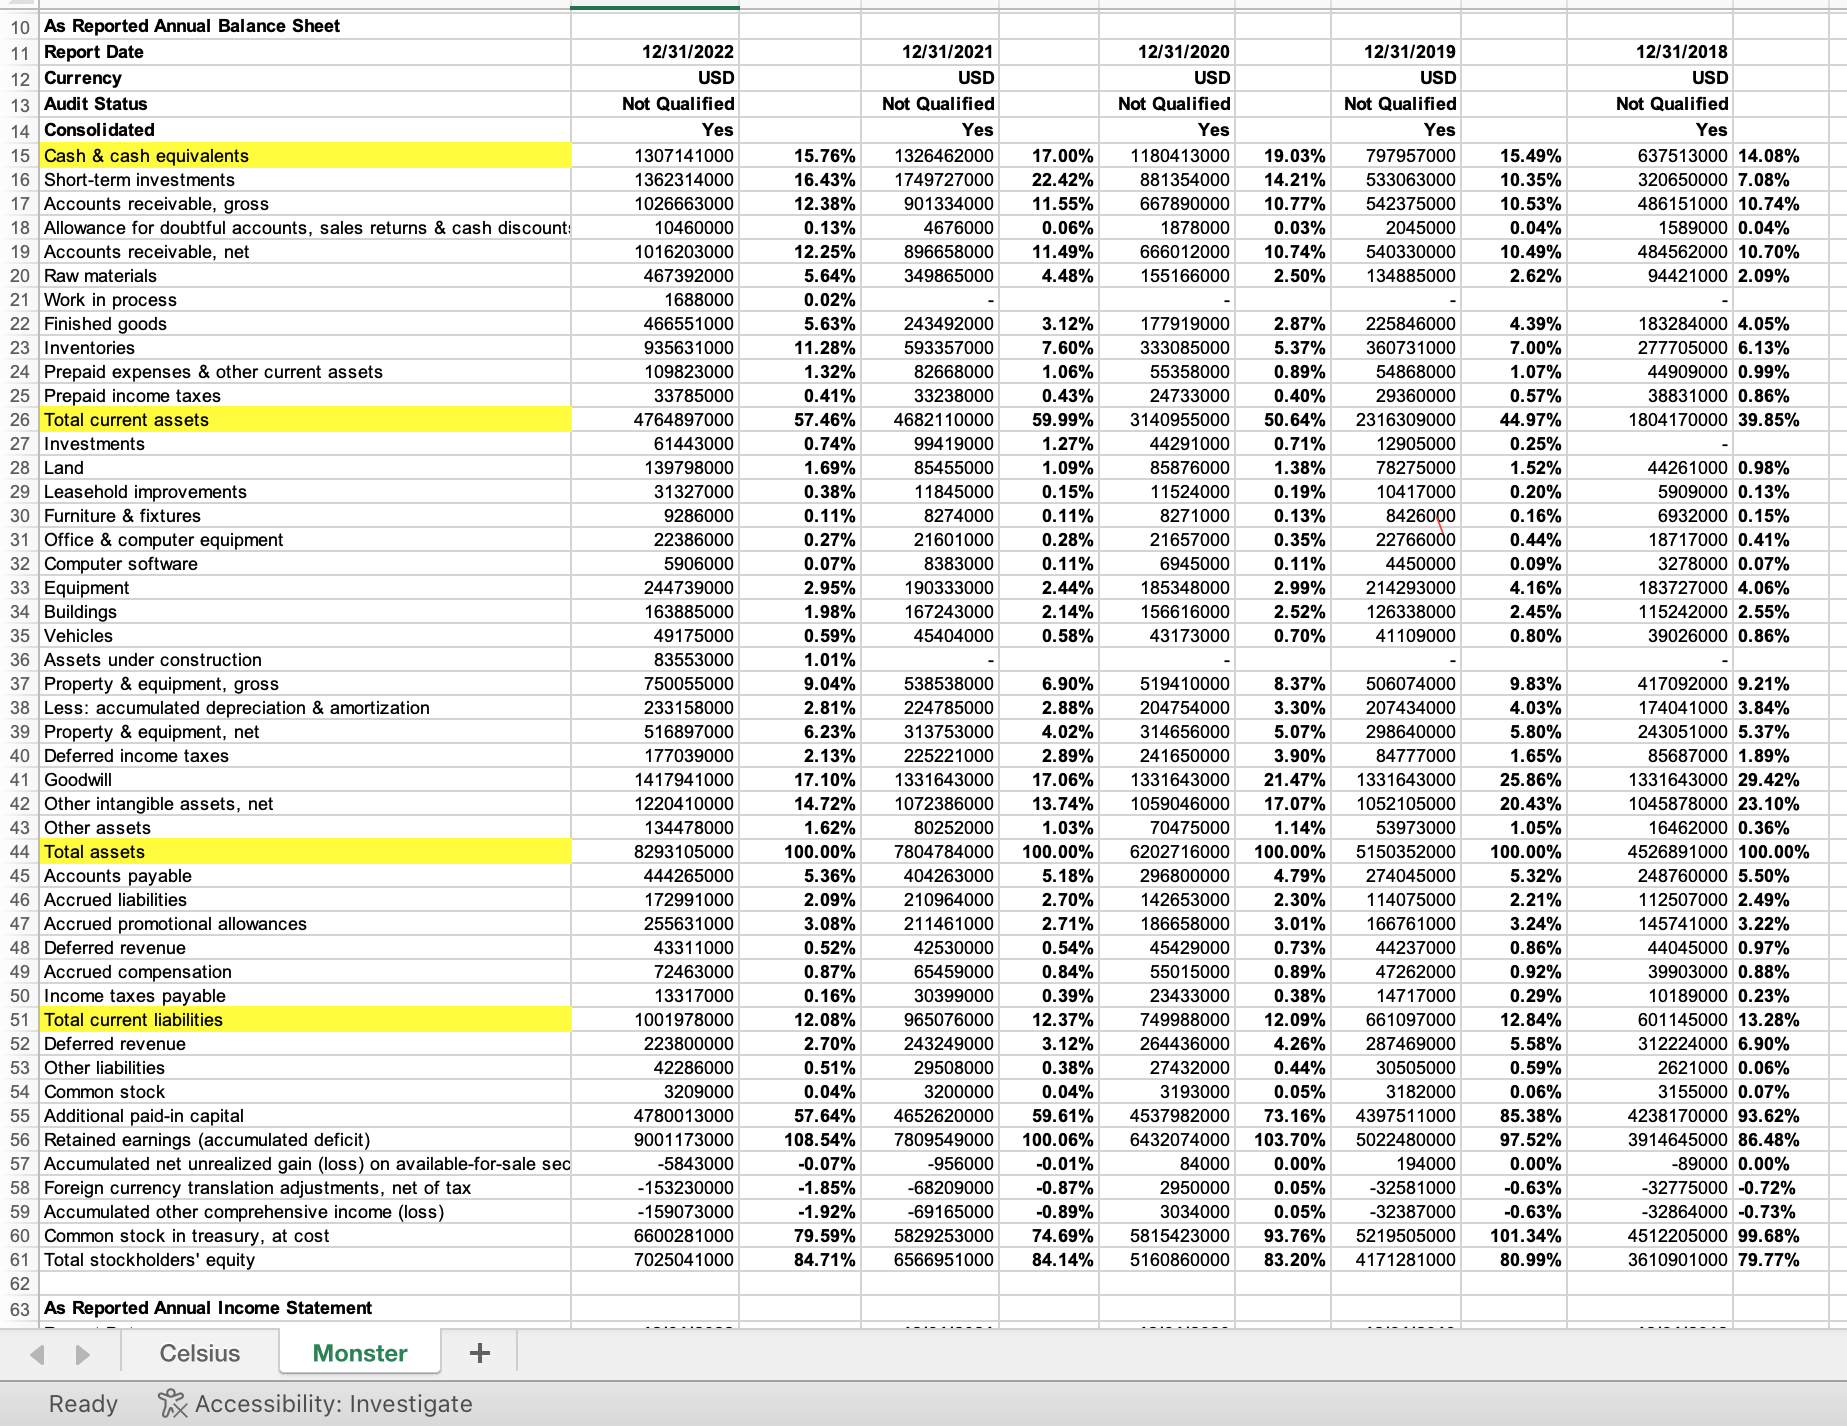Select the Total current liabilities cell
Image resolution: width=1847 pixels, height=1426 pixels.
(x=306, y=1020)
